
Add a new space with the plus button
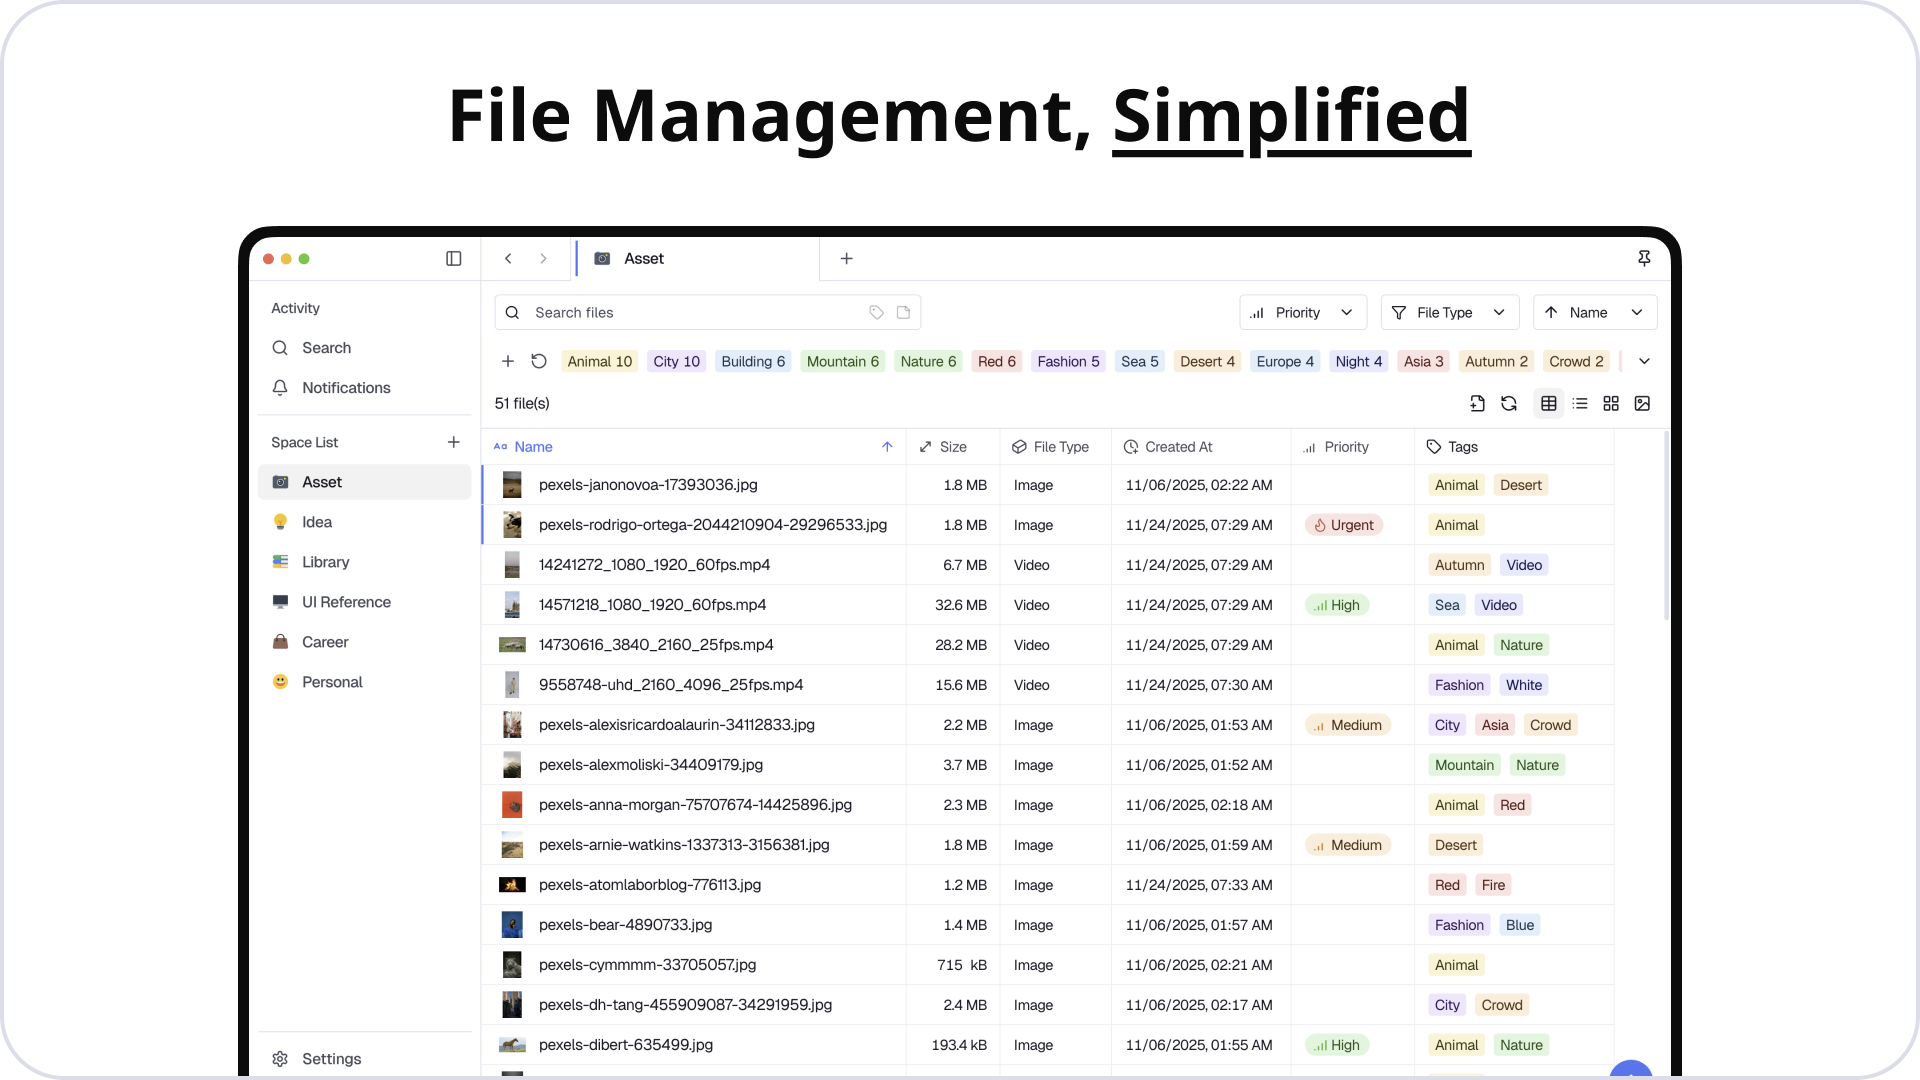click(454, 441)
